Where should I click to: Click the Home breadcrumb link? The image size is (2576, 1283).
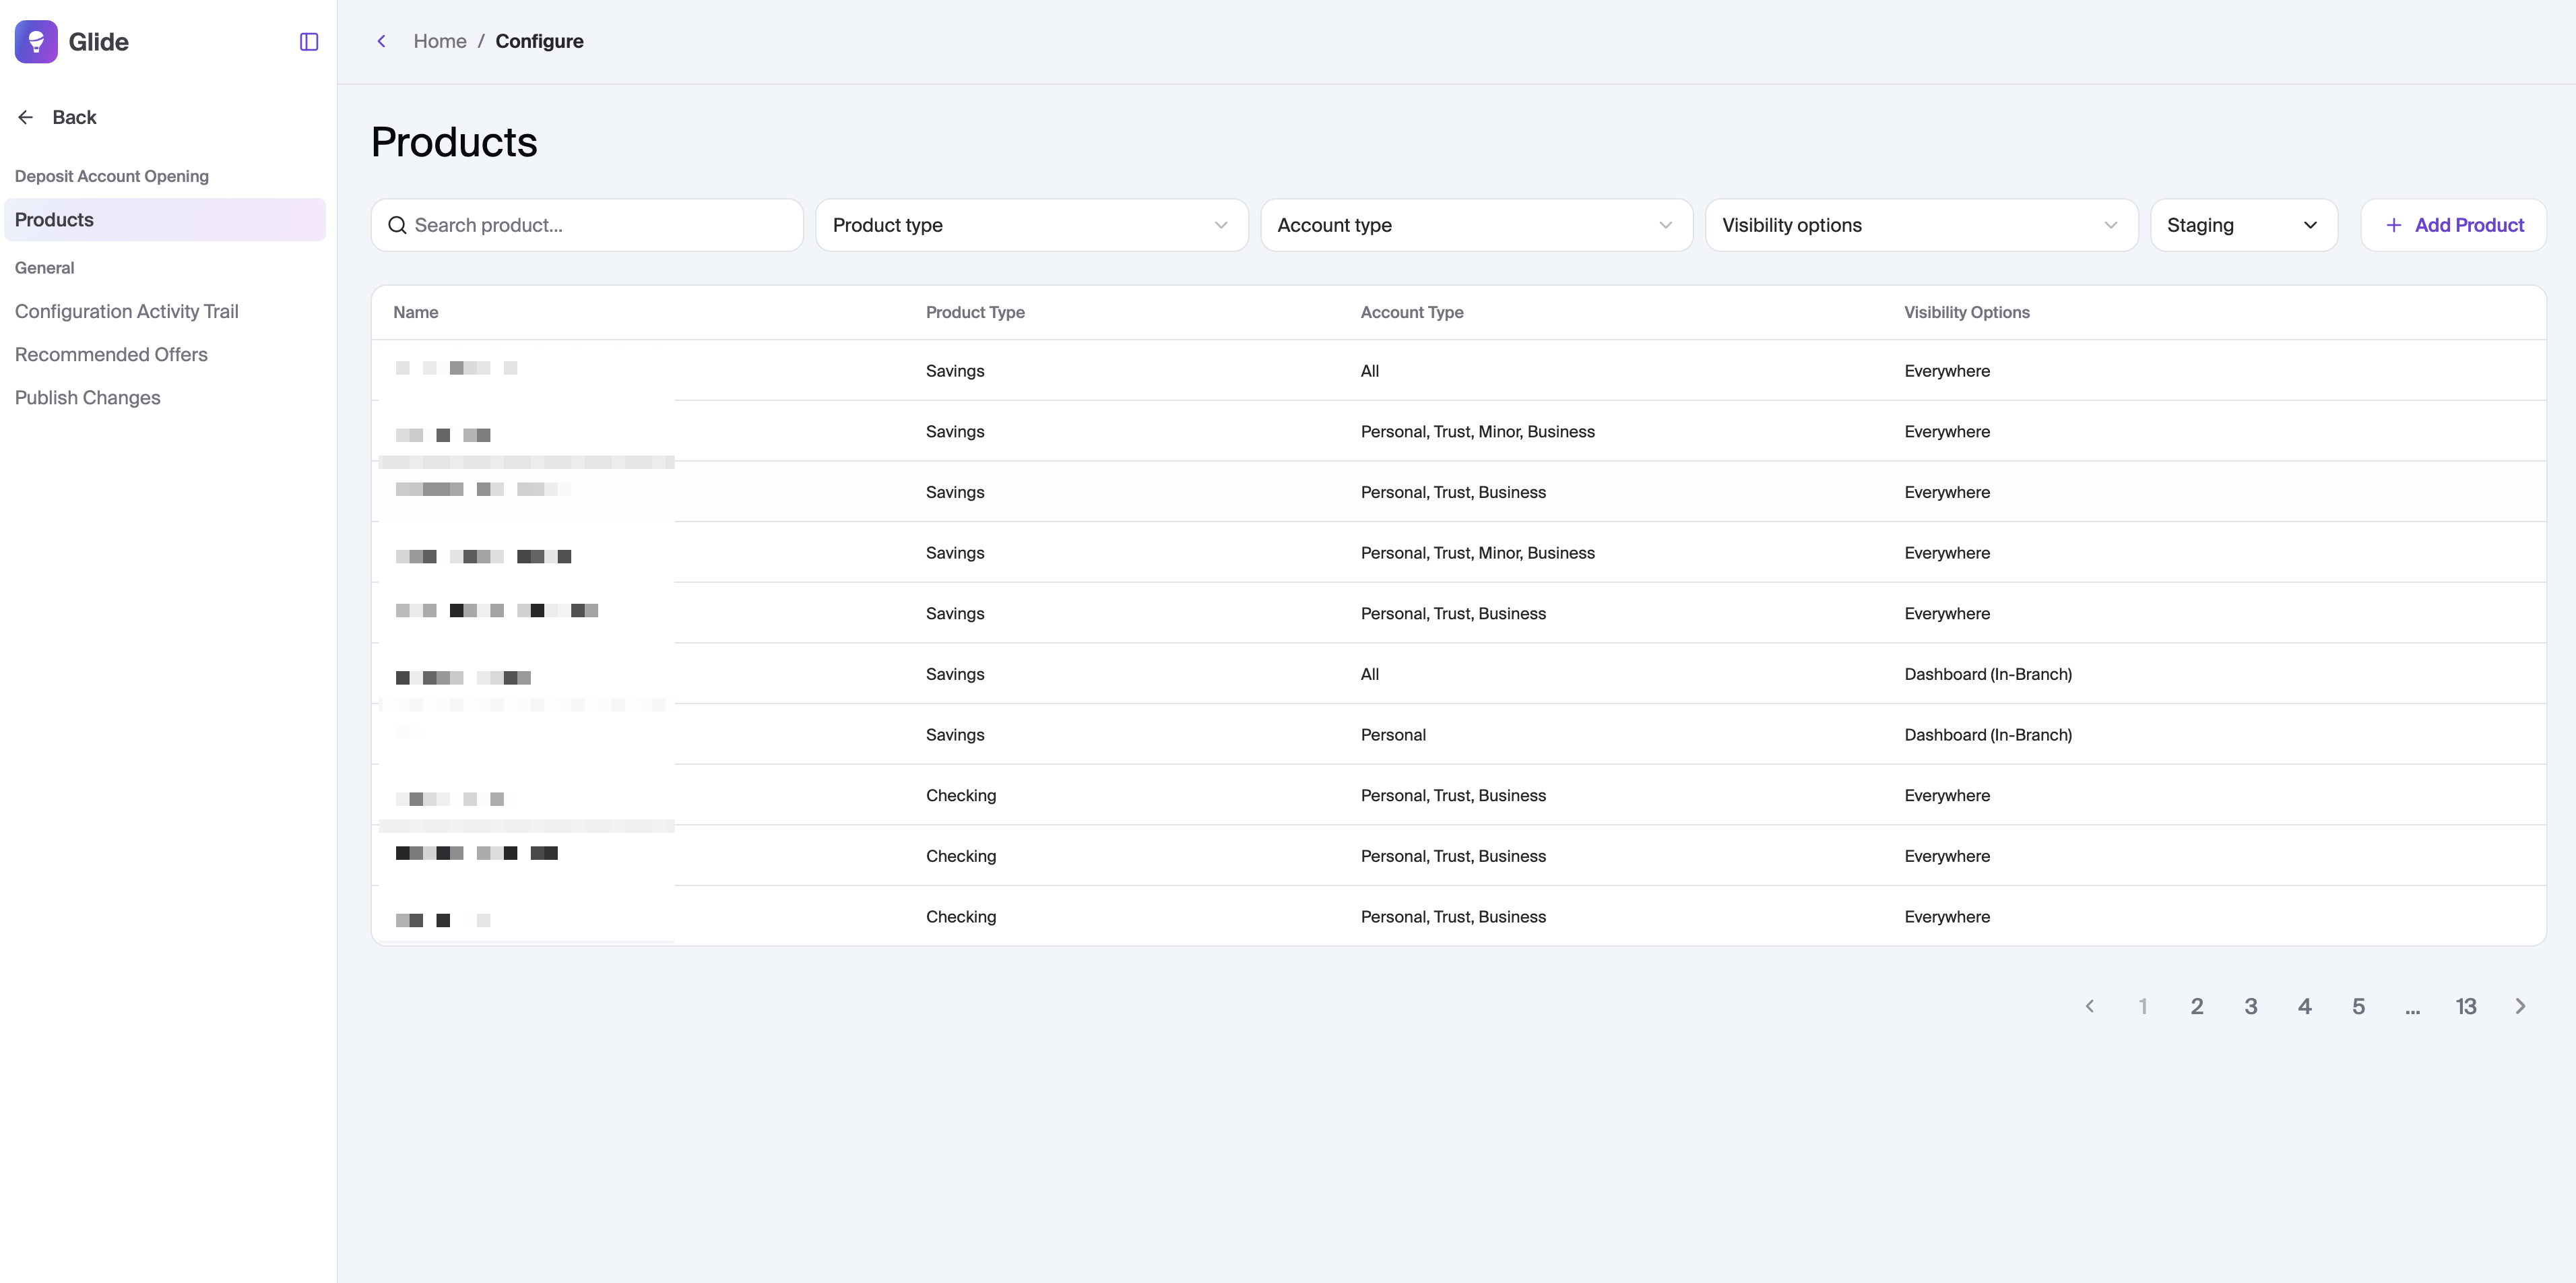tap(440, 41)
